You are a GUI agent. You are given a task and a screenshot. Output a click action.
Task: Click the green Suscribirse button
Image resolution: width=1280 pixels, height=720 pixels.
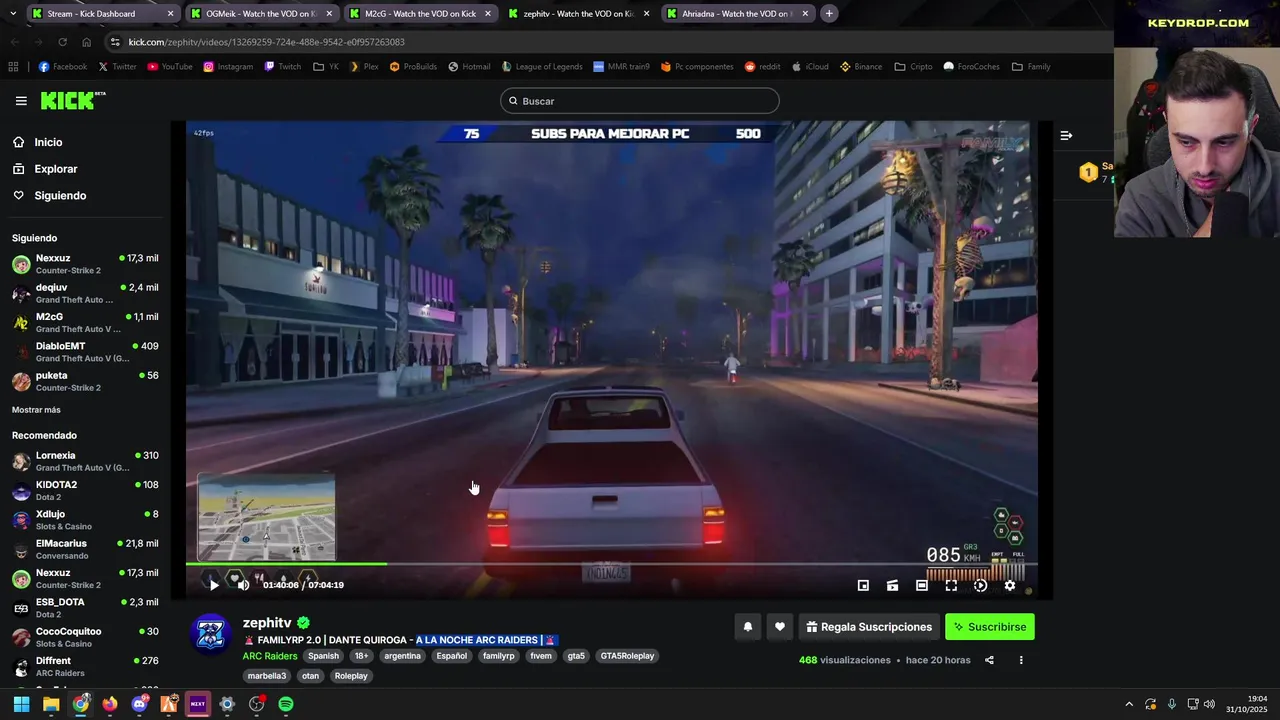(990, 627)
